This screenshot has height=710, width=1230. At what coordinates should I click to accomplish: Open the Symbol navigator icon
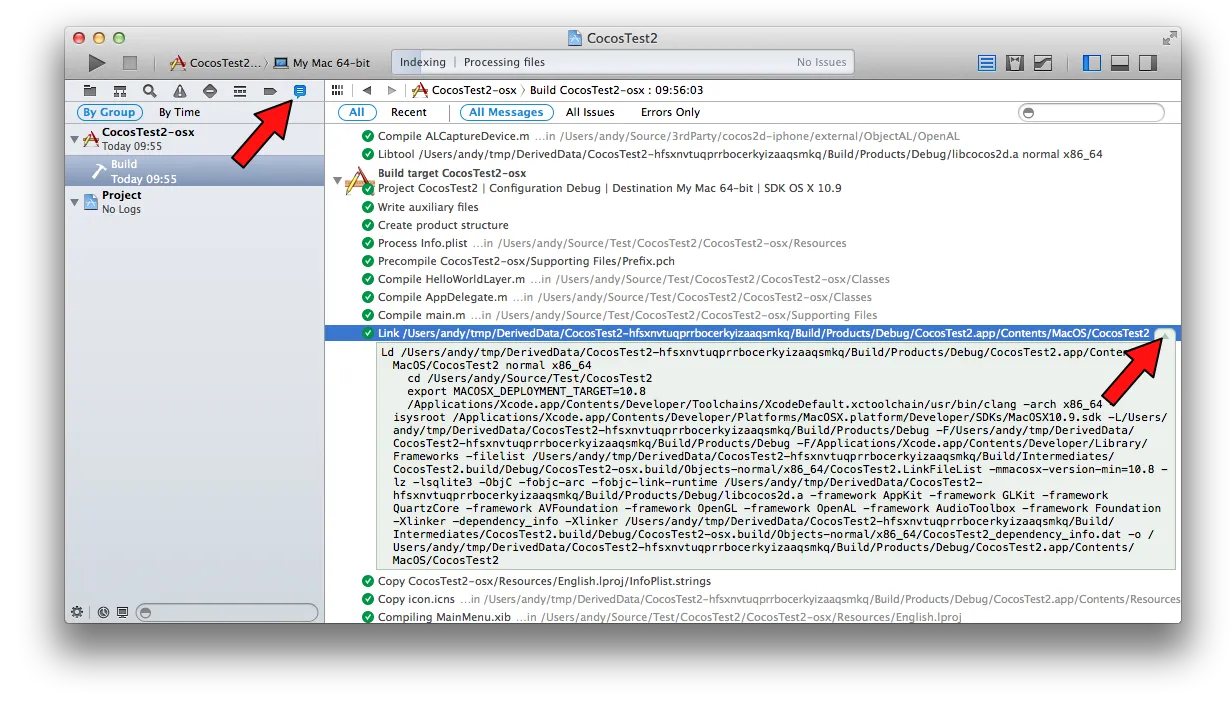[119, 91]
